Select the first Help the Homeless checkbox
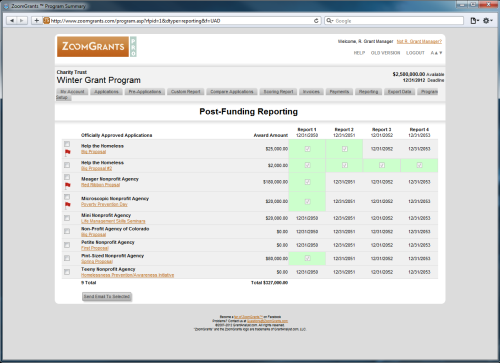The width and height of the screenshot is (500, 363). (x=67, y=144)
